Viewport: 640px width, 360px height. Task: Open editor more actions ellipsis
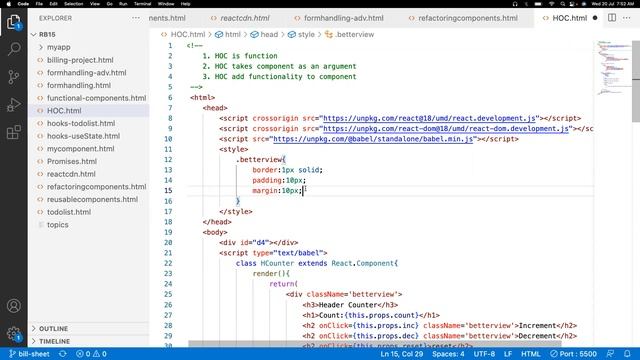tap(627, 18)
